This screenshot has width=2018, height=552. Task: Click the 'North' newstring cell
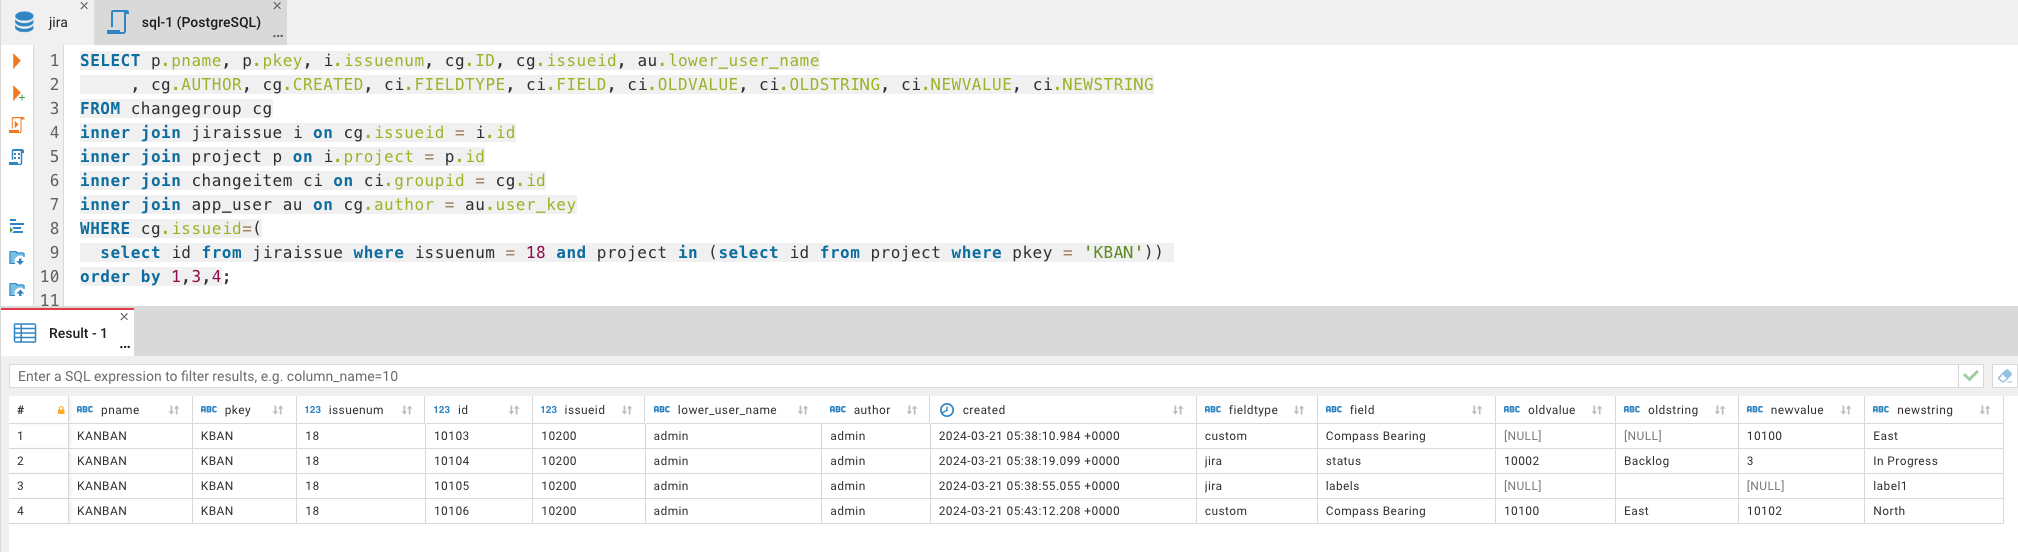1934,511
